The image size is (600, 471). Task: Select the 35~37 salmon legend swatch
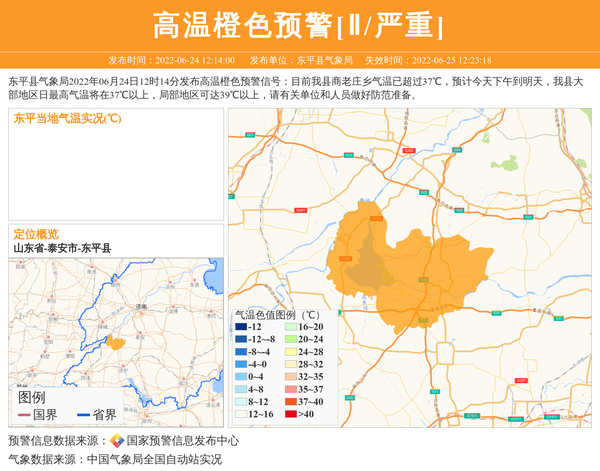291,389
